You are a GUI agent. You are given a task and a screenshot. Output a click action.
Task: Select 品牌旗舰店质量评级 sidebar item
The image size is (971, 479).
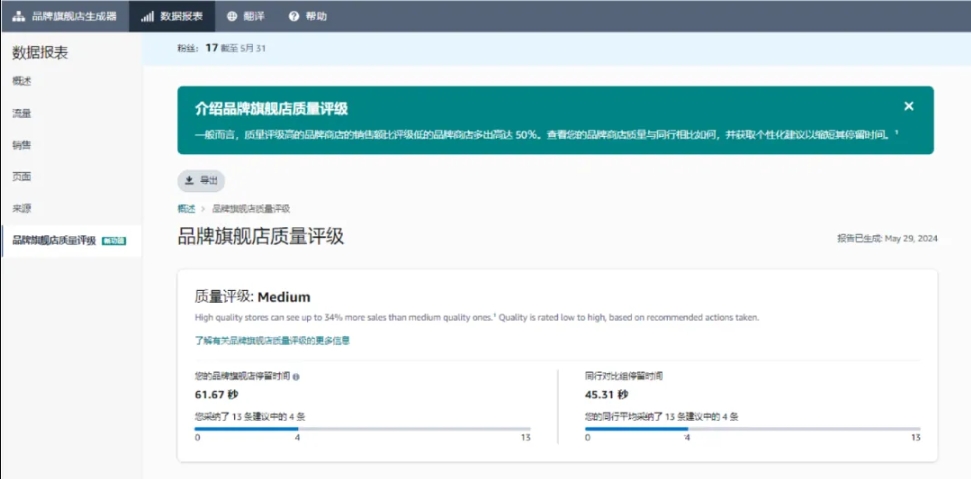(x=71, y=241)
